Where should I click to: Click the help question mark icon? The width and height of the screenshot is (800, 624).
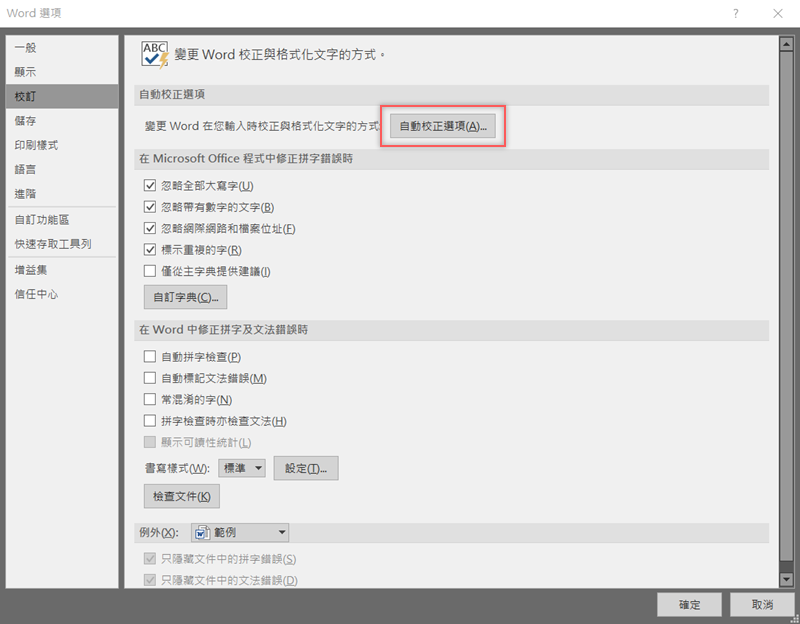click(735, 14)
